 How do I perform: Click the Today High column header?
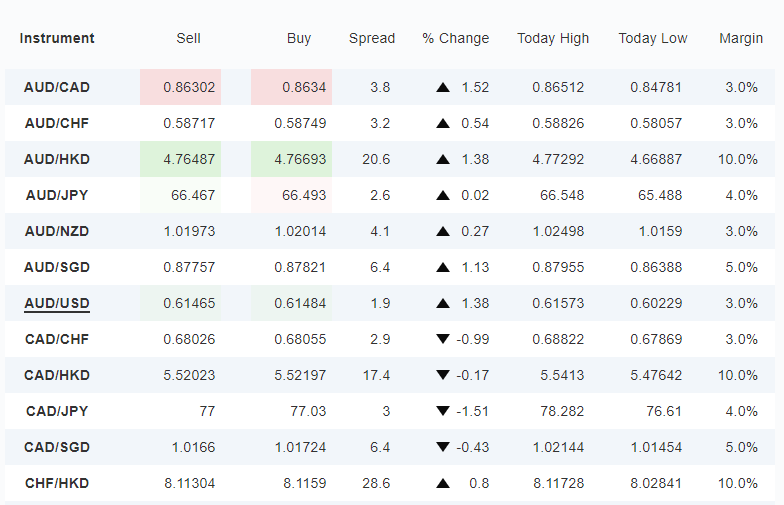[x=553, y=38]
